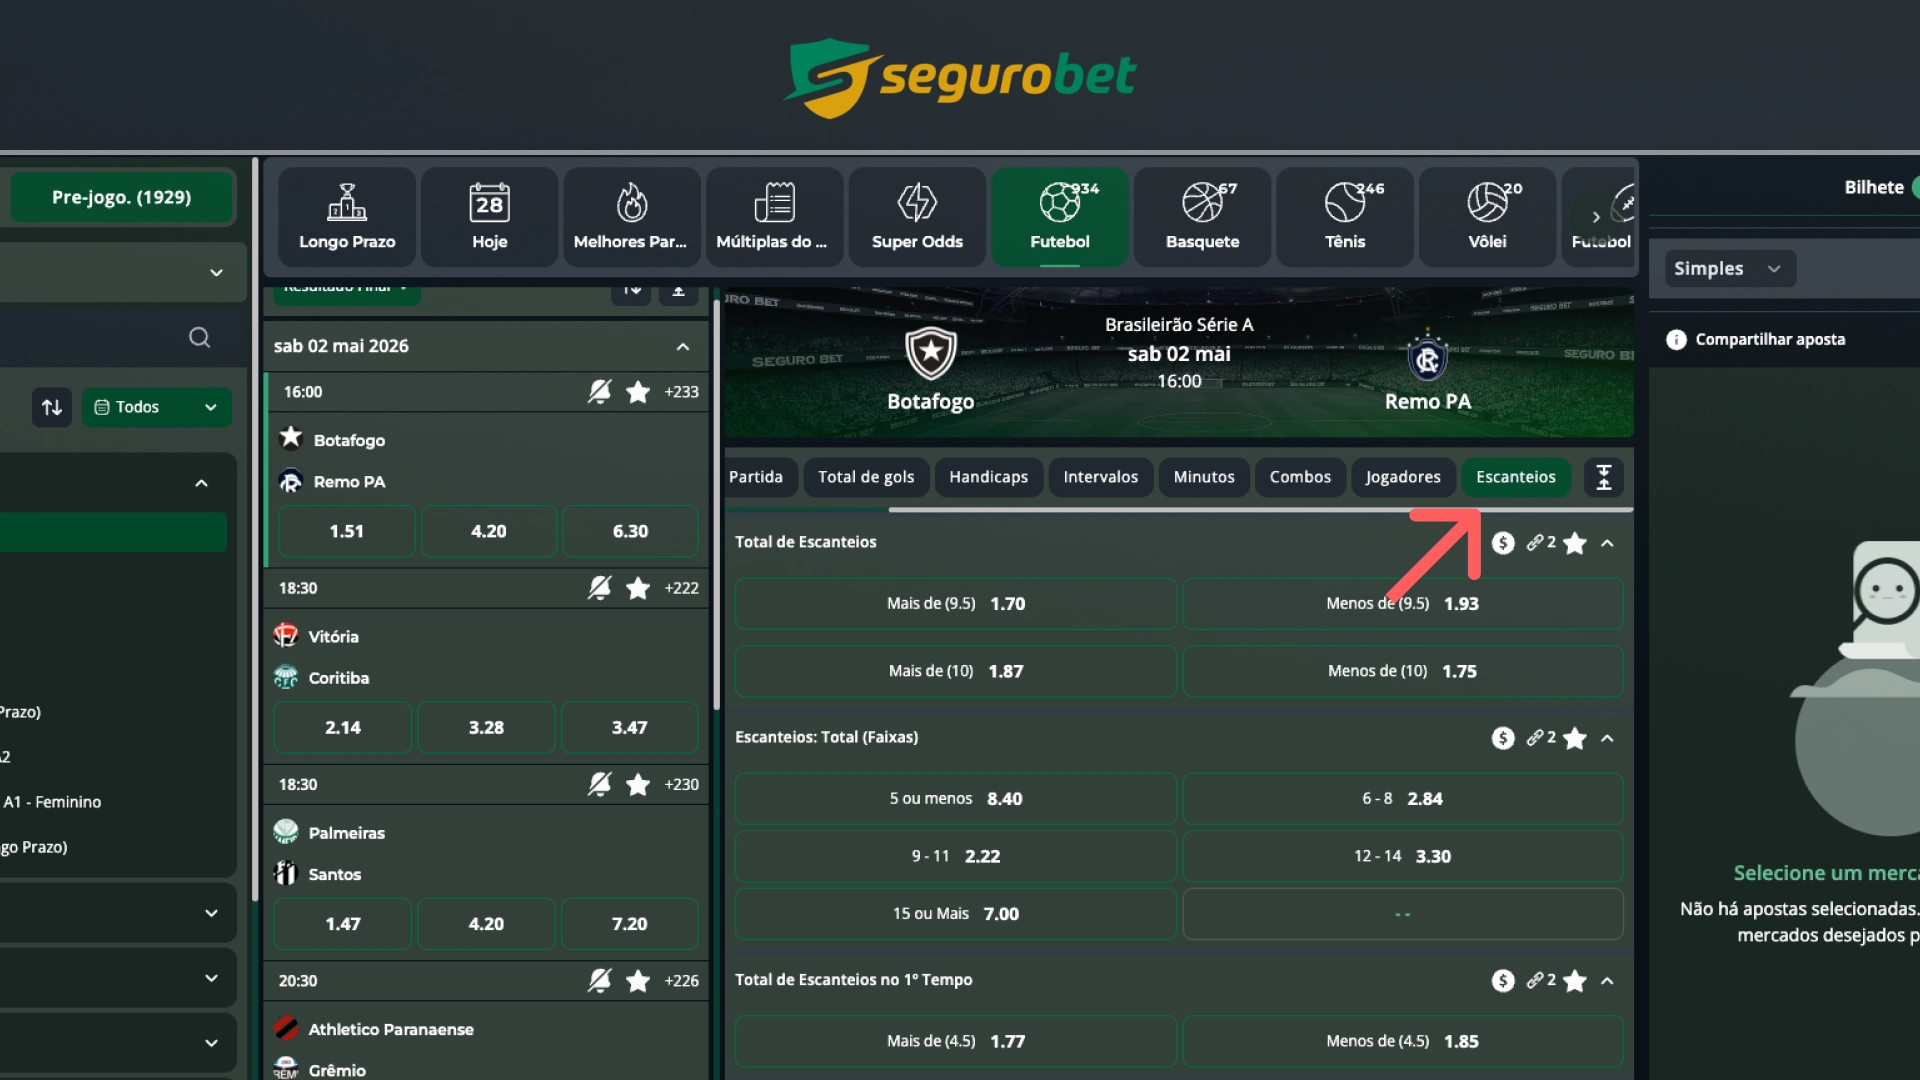Click the Segurobet logo
This screenshot has width=1920, height=1080.
tap(960, 77)
